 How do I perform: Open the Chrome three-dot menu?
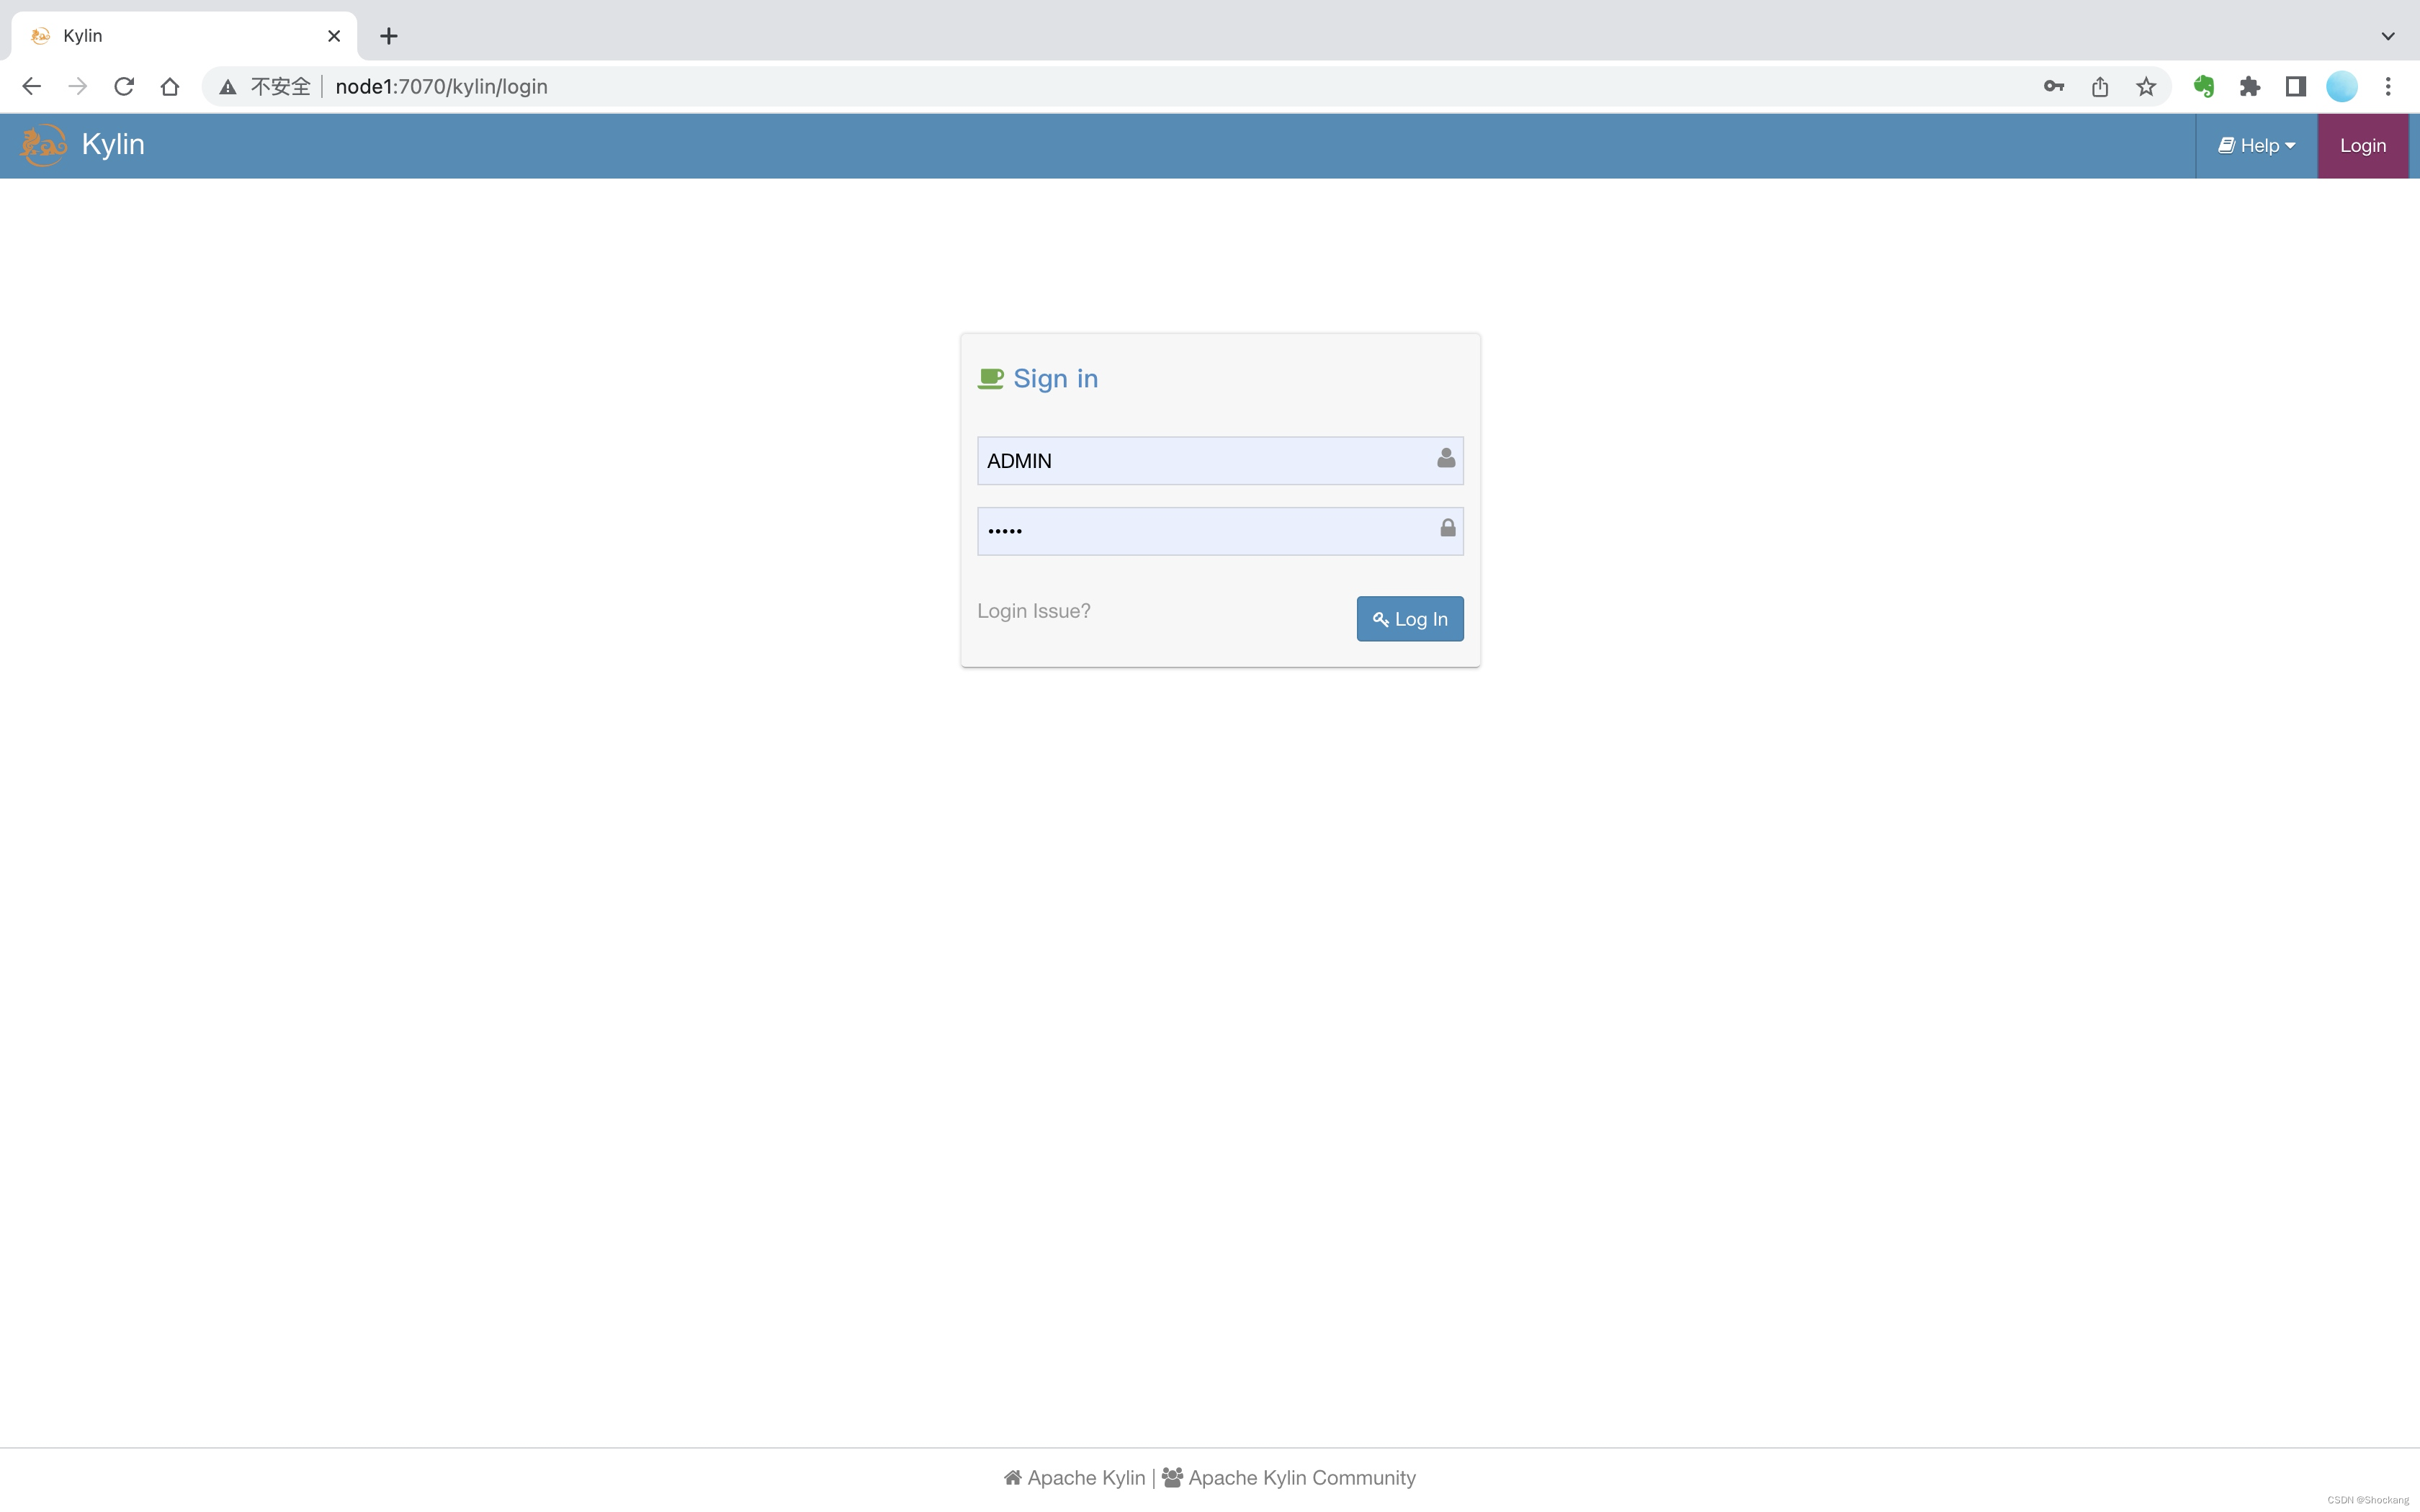click(2388, 87)
